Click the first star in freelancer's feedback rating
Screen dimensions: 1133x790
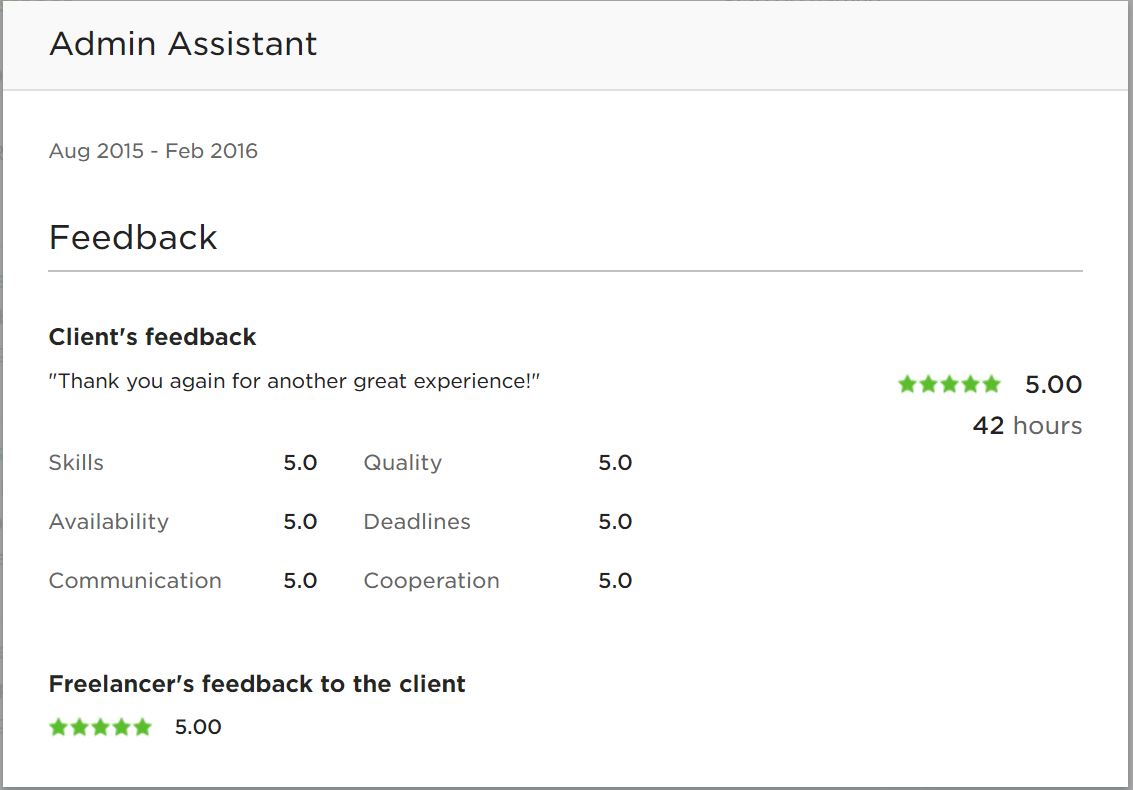(x=59, y=727)
